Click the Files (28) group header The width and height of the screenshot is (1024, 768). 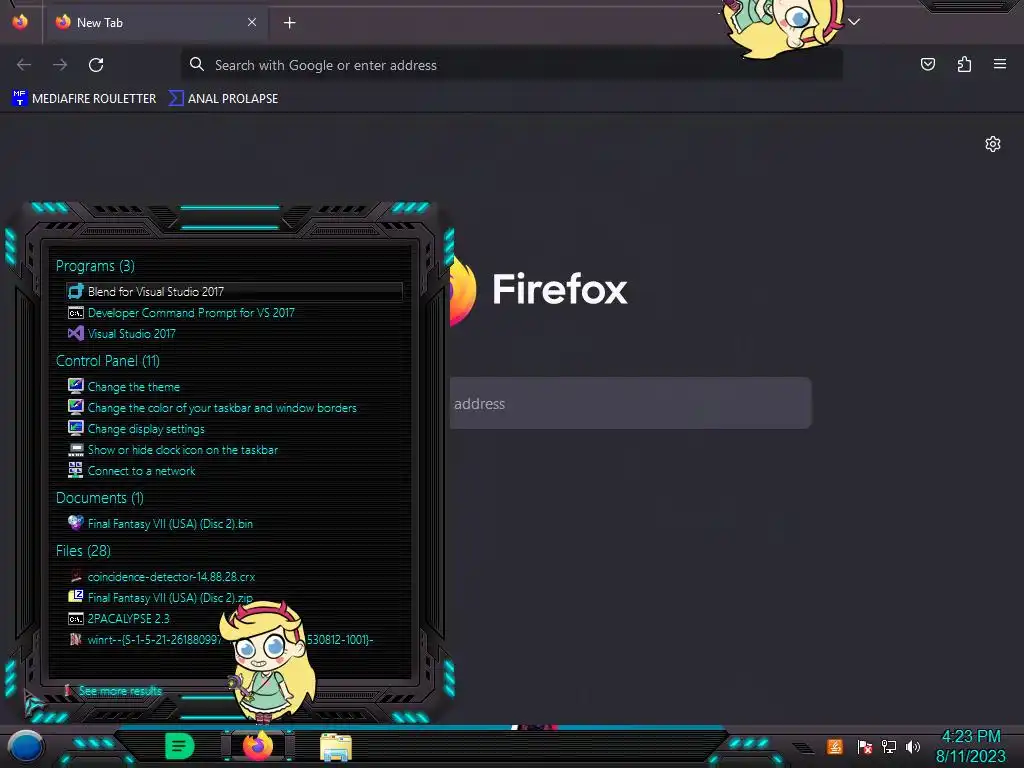coord(83,551)
